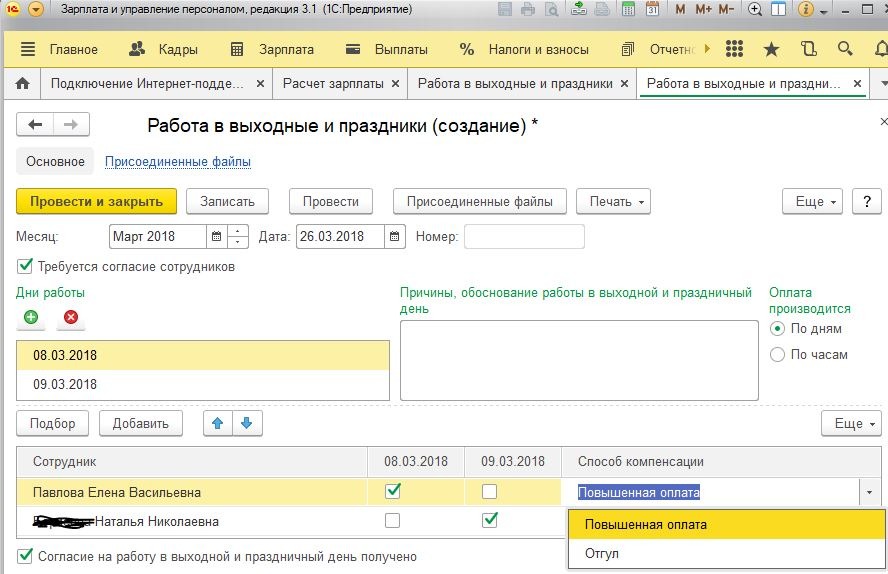Click the question mark help button
The image size is (888, 574).
[866, 202]
